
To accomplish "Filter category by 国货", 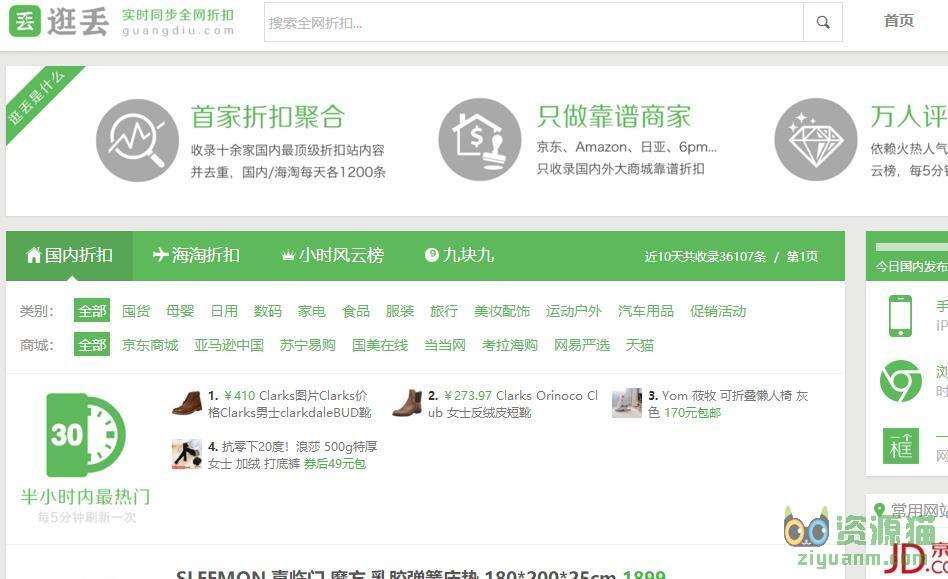I will (136, 311).
